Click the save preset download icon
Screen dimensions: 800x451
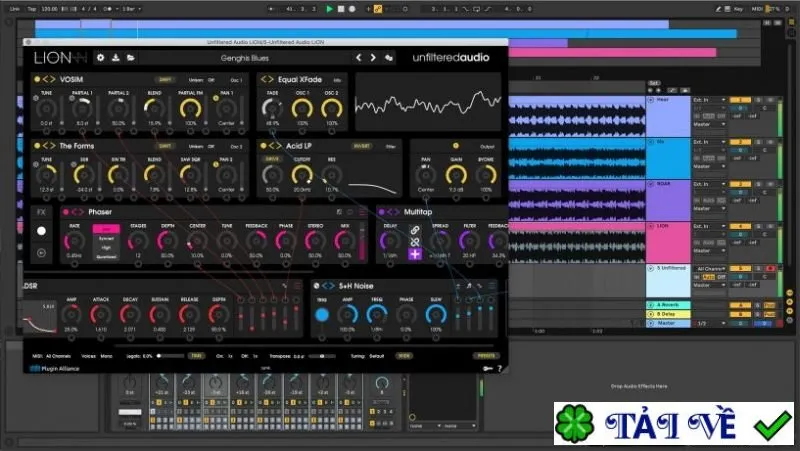point(116,58)
